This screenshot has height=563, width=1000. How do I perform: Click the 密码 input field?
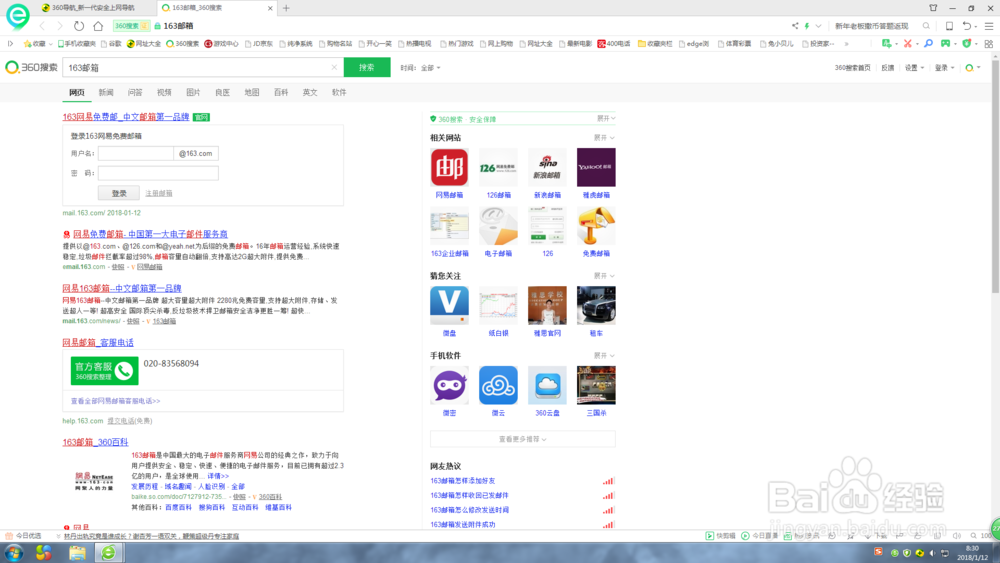pos(158,173)
